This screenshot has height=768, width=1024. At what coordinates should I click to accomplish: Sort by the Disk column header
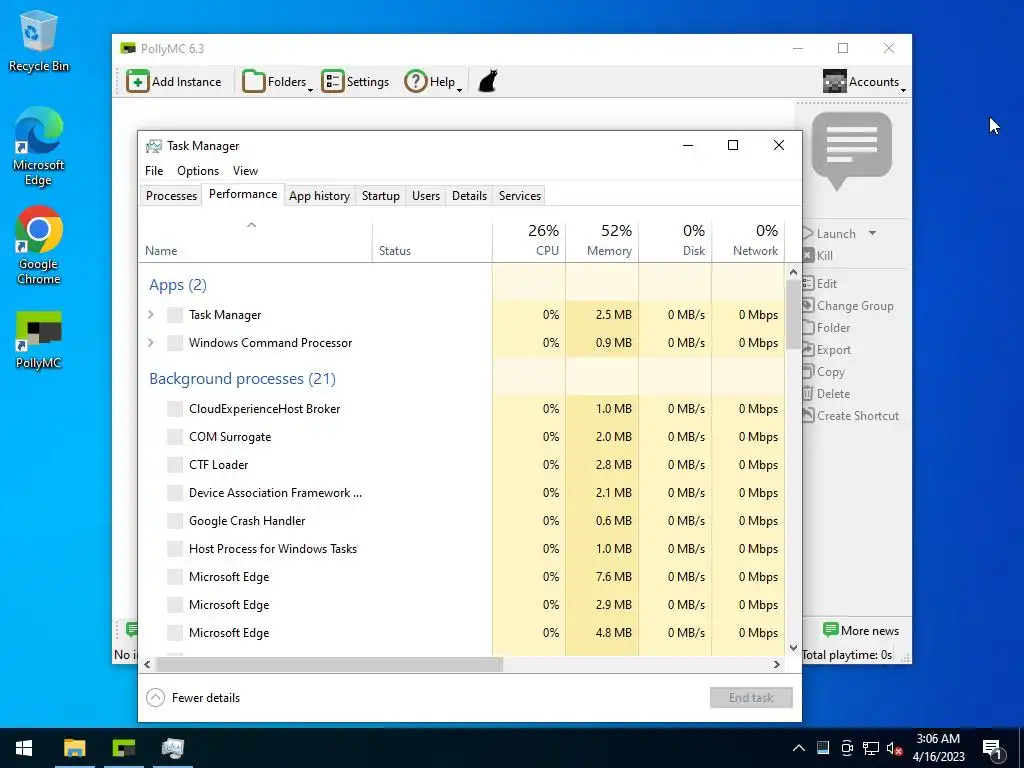[675, 242]
